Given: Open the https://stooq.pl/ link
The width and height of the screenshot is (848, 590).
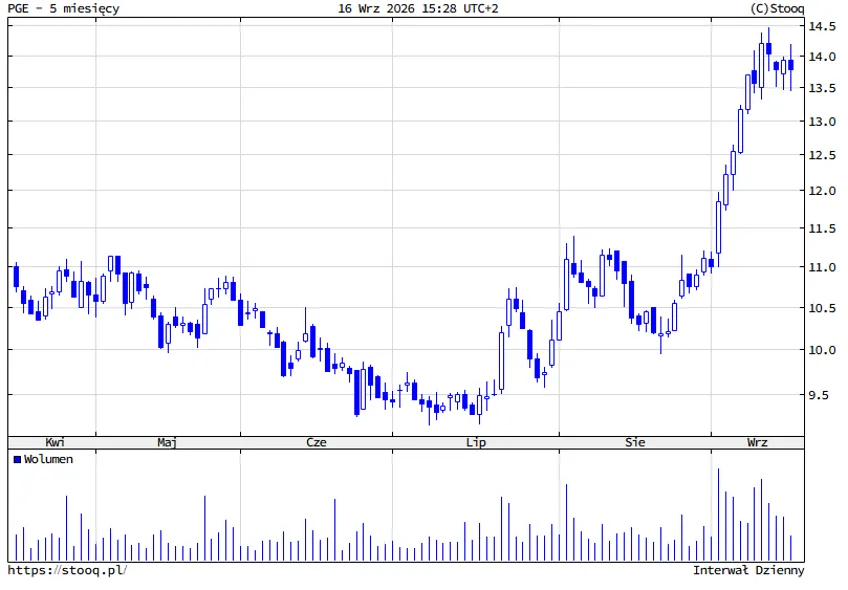Looking at the screenshot, I should click(68, 570).
